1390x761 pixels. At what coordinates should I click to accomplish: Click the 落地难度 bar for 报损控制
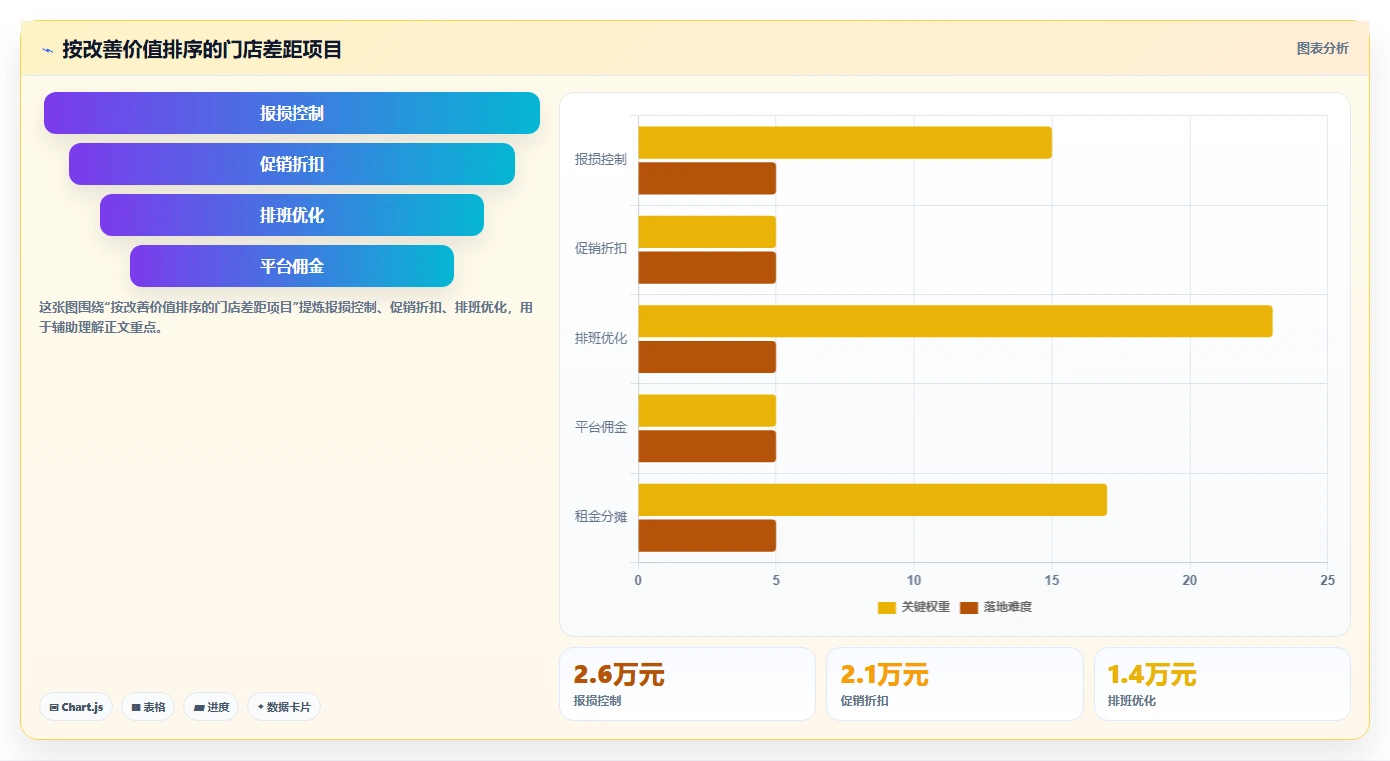click(707, 178)
